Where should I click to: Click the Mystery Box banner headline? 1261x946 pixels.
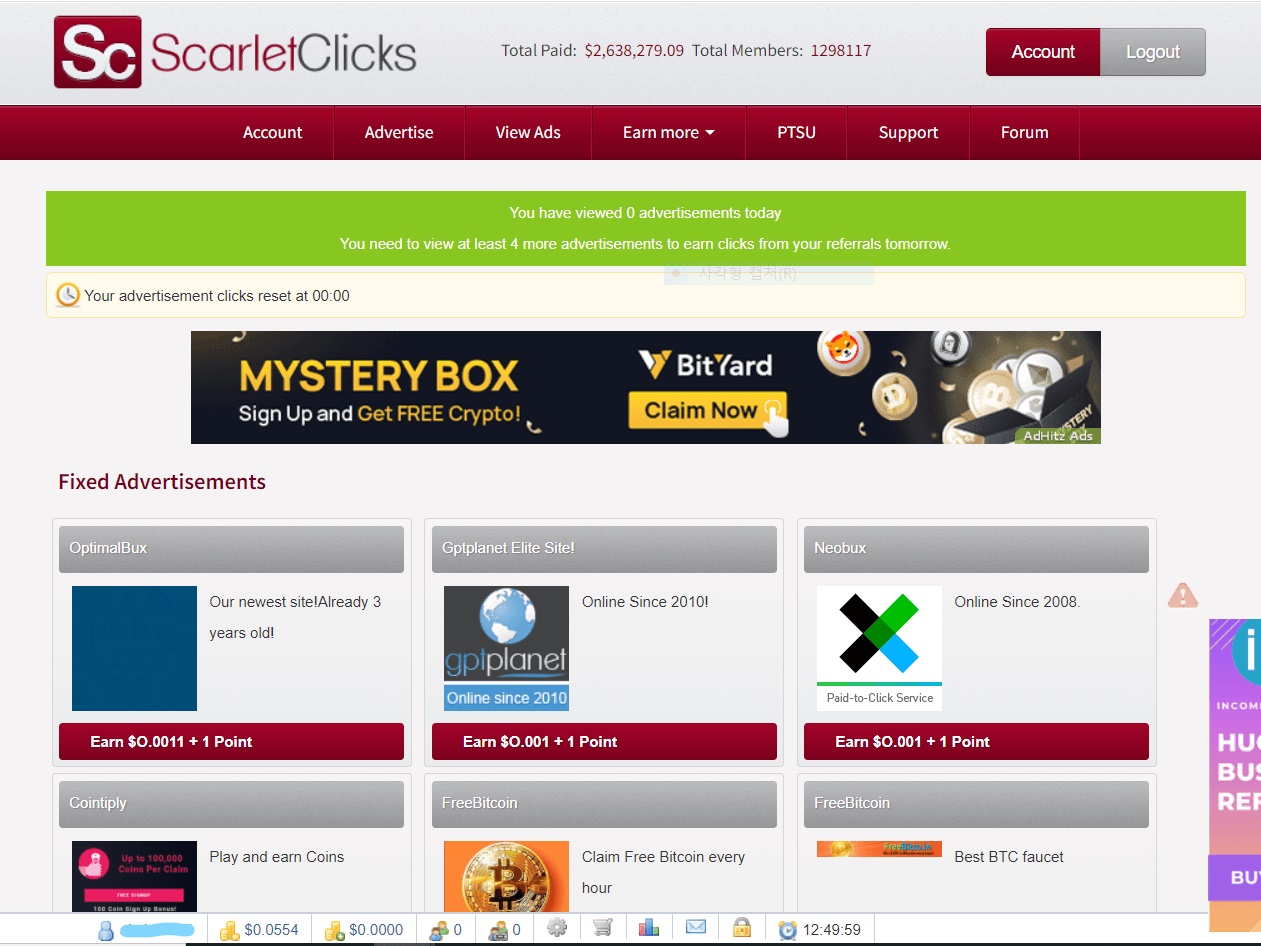click(379, 376)
